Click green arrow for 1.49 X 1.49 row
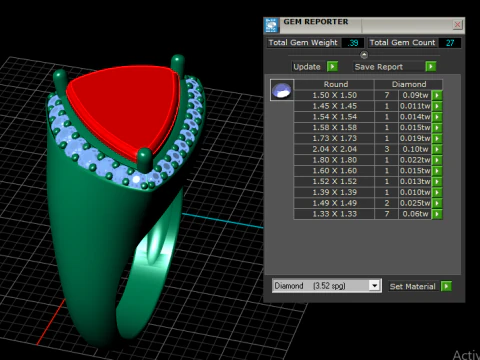Image resolution: width=480 pixels, height=360 pixels. tap(437, 203)
